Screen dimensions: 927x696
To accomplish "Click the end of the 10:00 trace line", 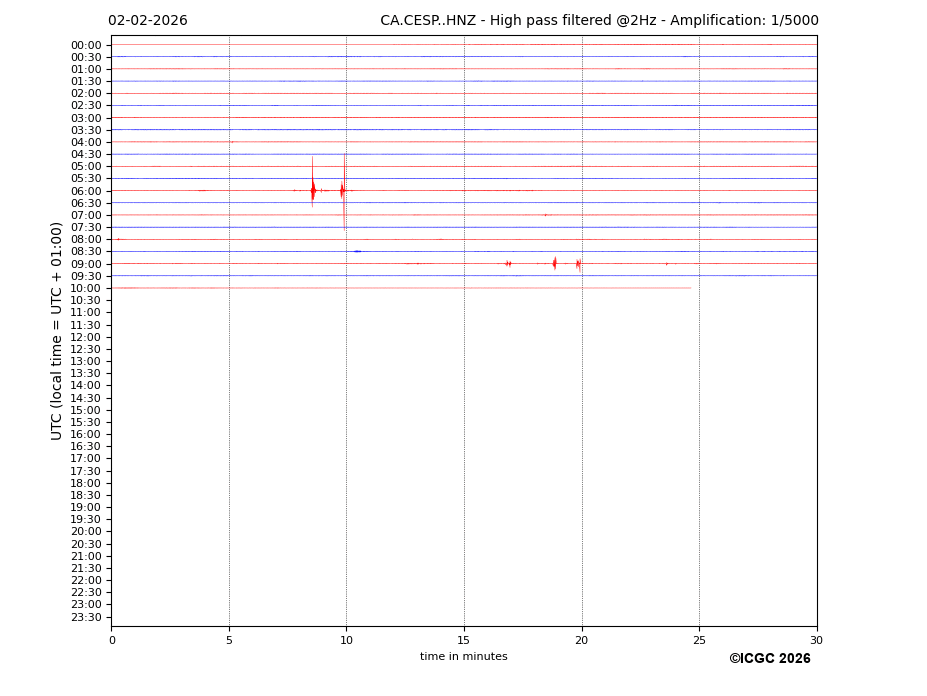I will (x=689, y=288).
